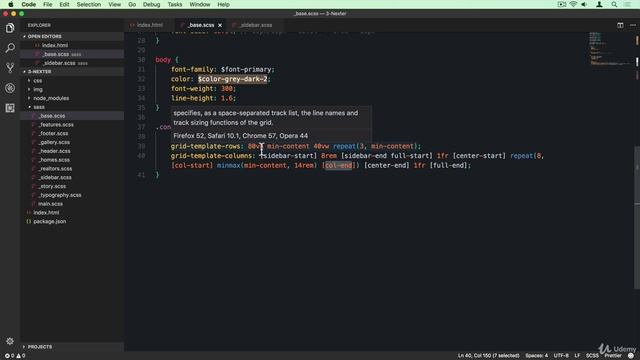Open root index.html in the file tree
This screenshot has width=640, height=360.
[x=46, y=213]
